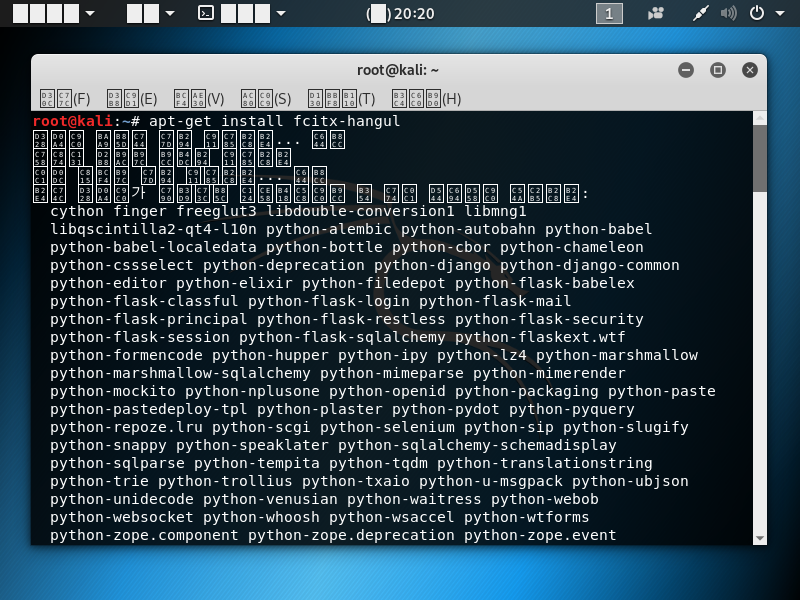The width and height of the screenshot is (800, 600).
Task: Click the scrollbar up arrow
Action: click(760, 118)
